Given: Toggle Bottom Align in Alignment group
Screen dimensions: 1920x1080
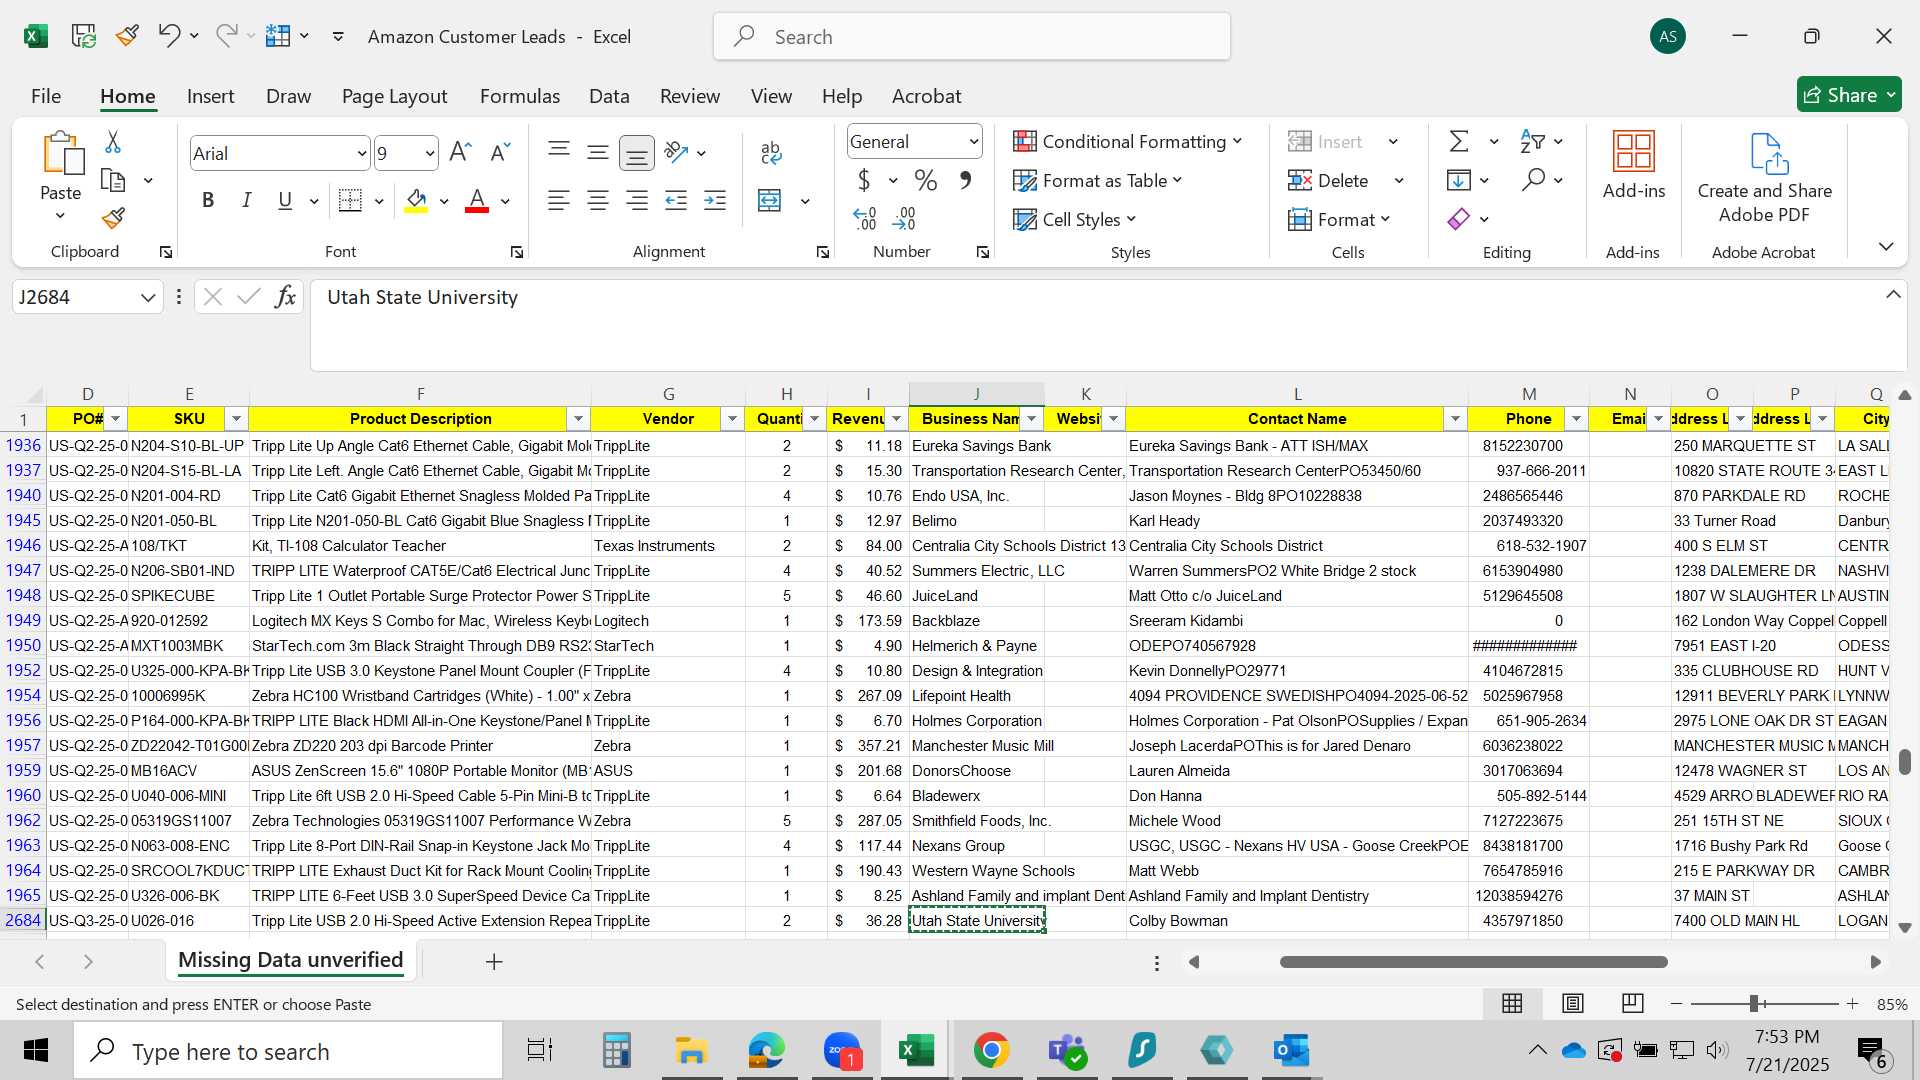Looking at the screenshot, I should [x=637, y=152].
